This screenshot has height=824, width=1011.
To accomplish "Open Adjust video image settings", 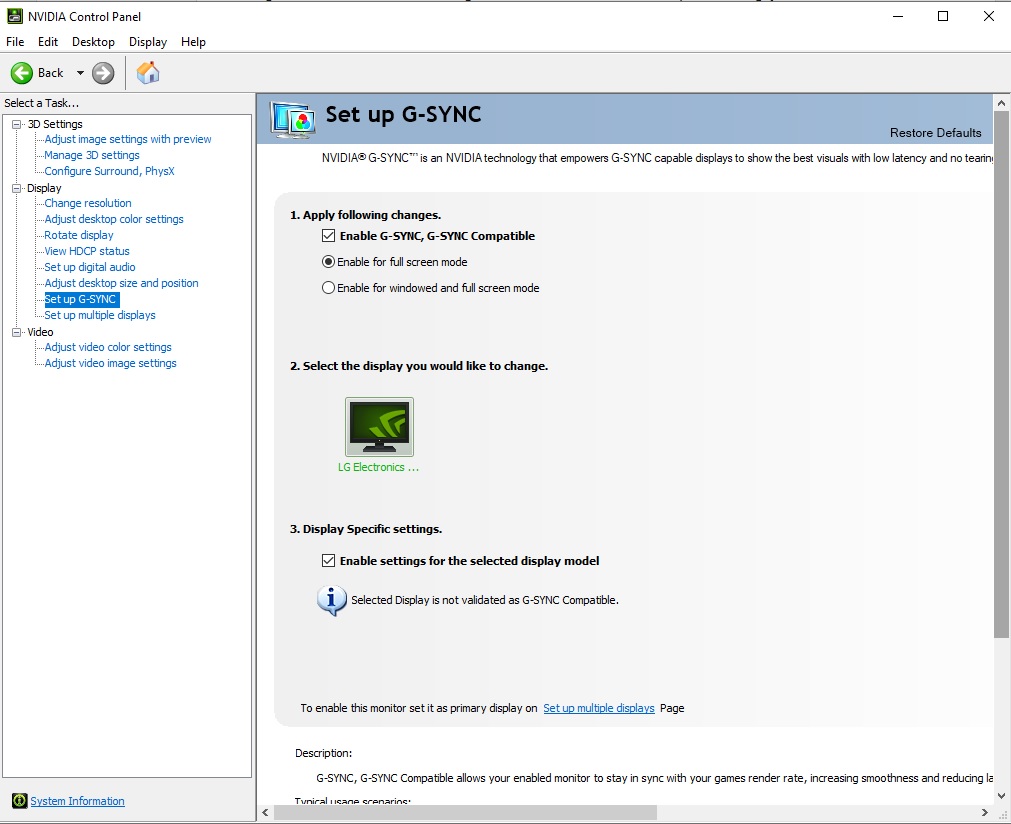I will (110, 363).
